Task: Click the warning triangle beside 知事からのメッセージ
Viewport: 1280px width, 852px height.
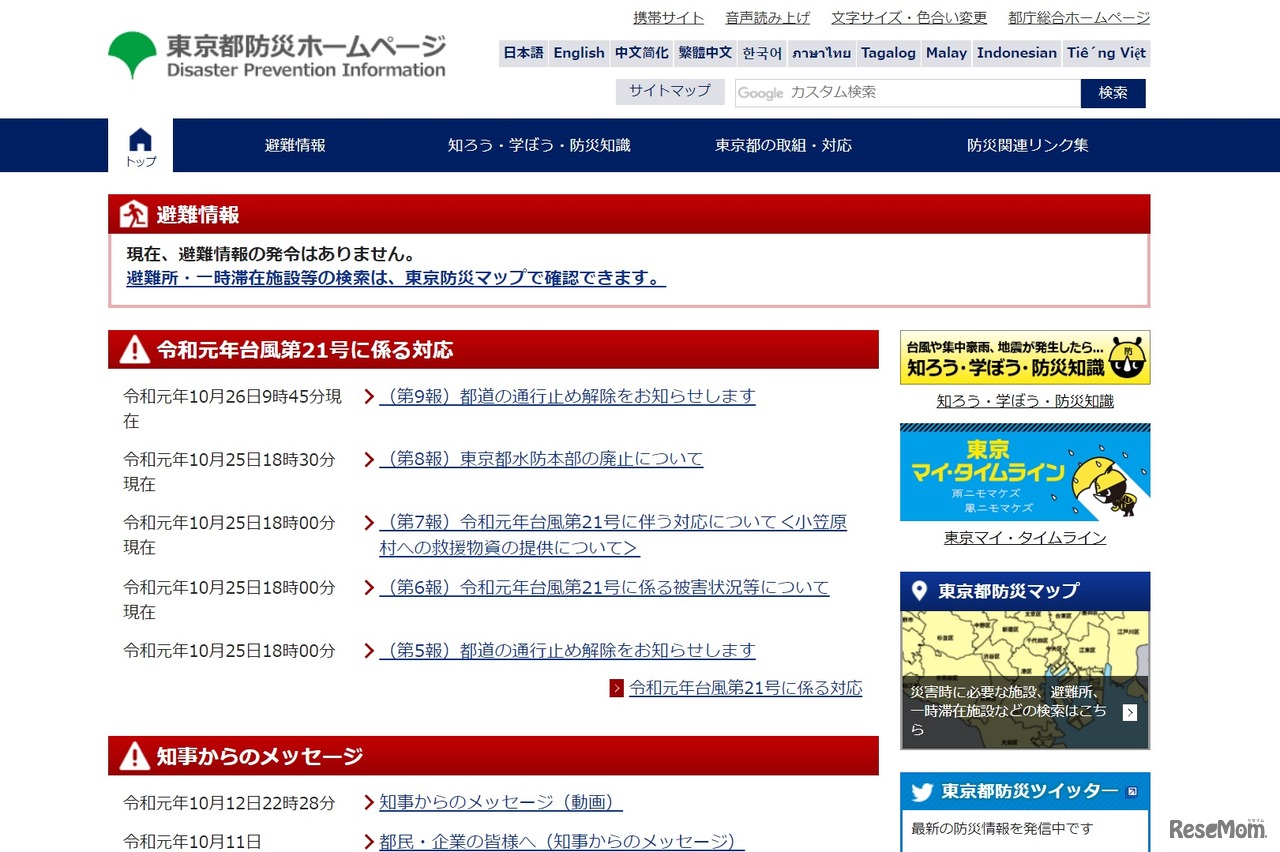Action: point(134,756)
